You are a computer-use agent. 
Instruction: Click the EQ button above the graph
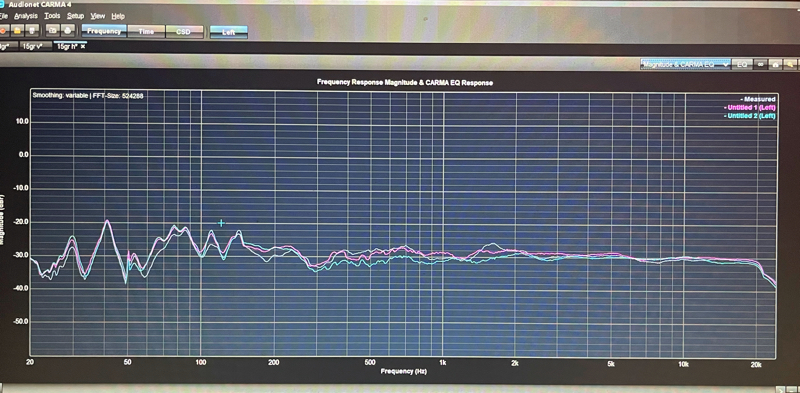pyautogui.click(x=742, y=65)
